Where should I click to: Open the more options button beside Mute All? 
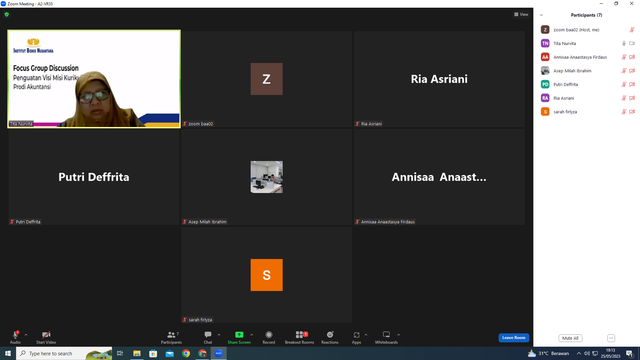point(611,338)
